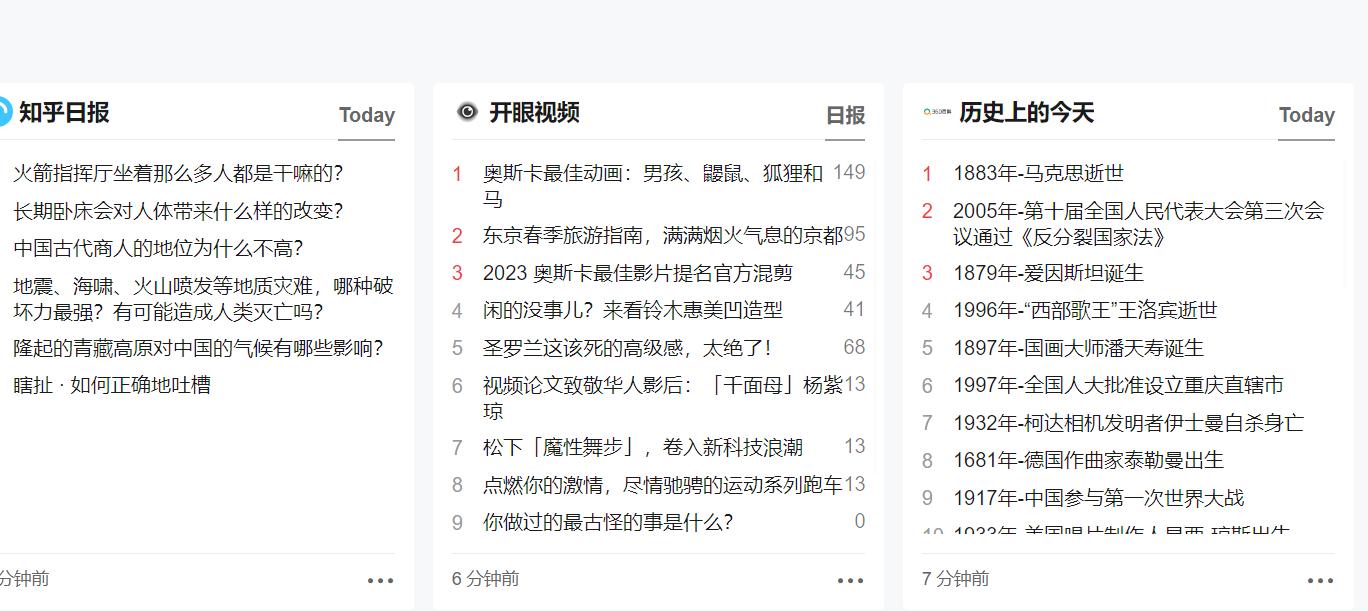Click the 知乎日报 logo icon

pos(4,112)
